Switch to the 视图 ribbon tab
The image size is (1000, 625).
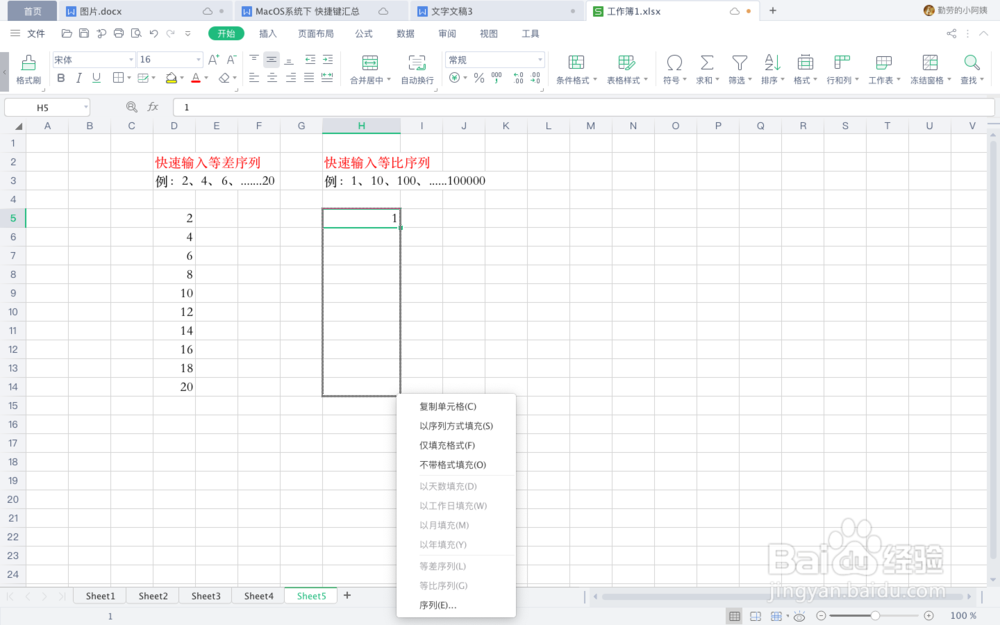coord(489,33)
